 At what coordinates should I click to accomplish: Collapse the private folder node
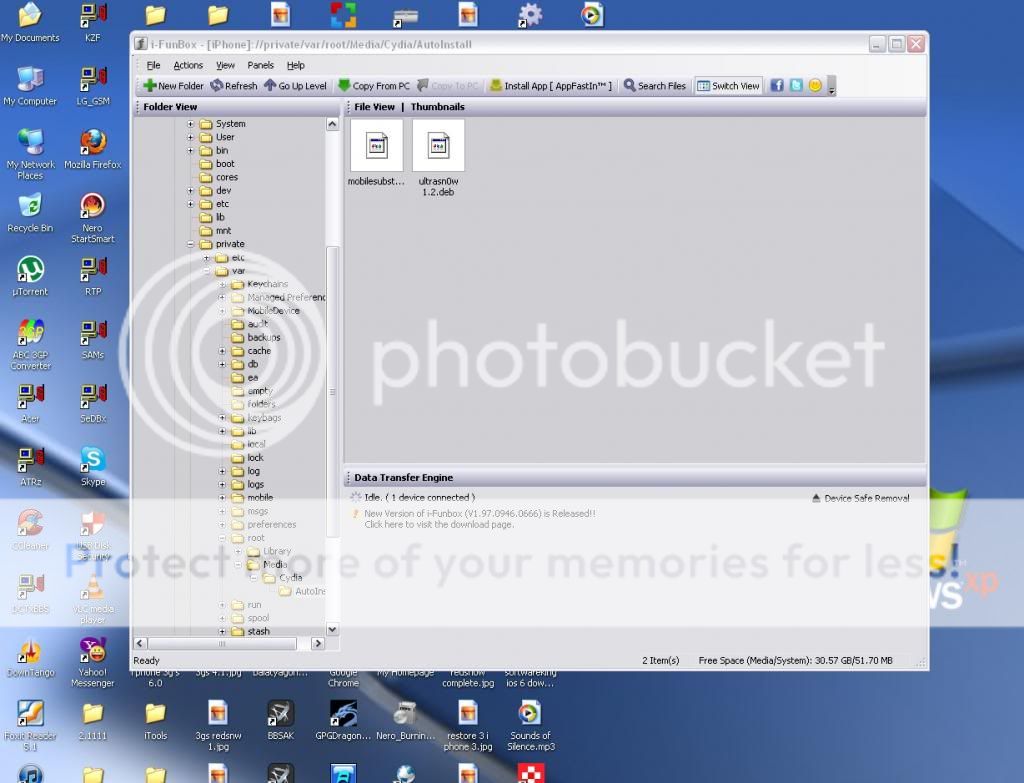coord(191,244)
